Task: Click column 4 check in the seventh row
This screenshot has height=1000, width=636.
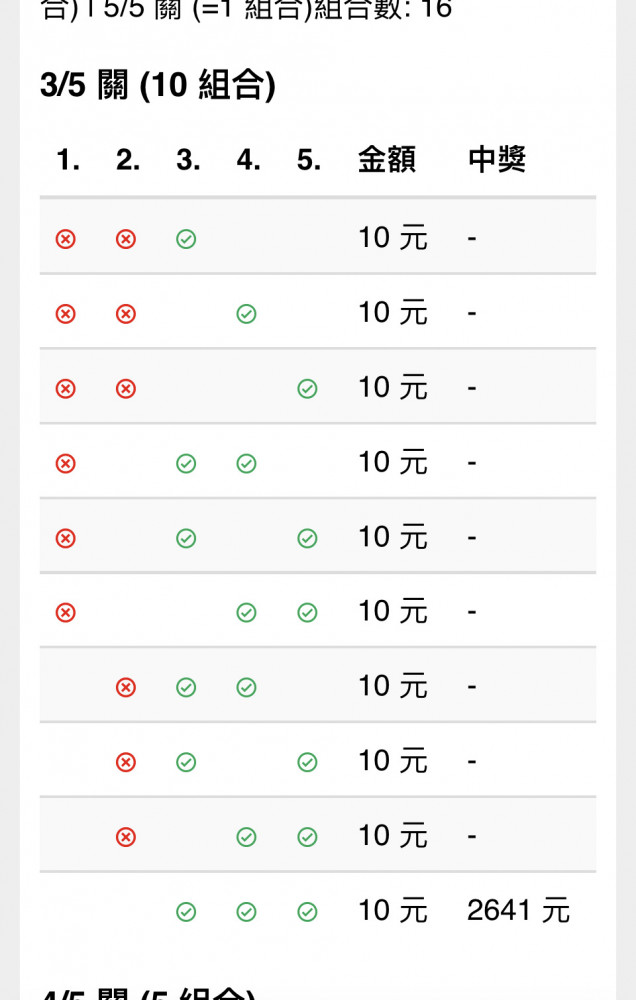Action: coord(246,688)
